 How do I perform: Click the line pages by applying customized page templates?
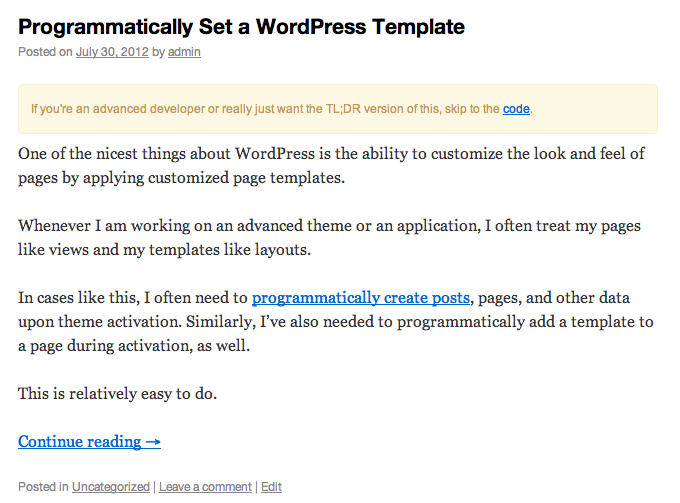[x=181, y=178]
